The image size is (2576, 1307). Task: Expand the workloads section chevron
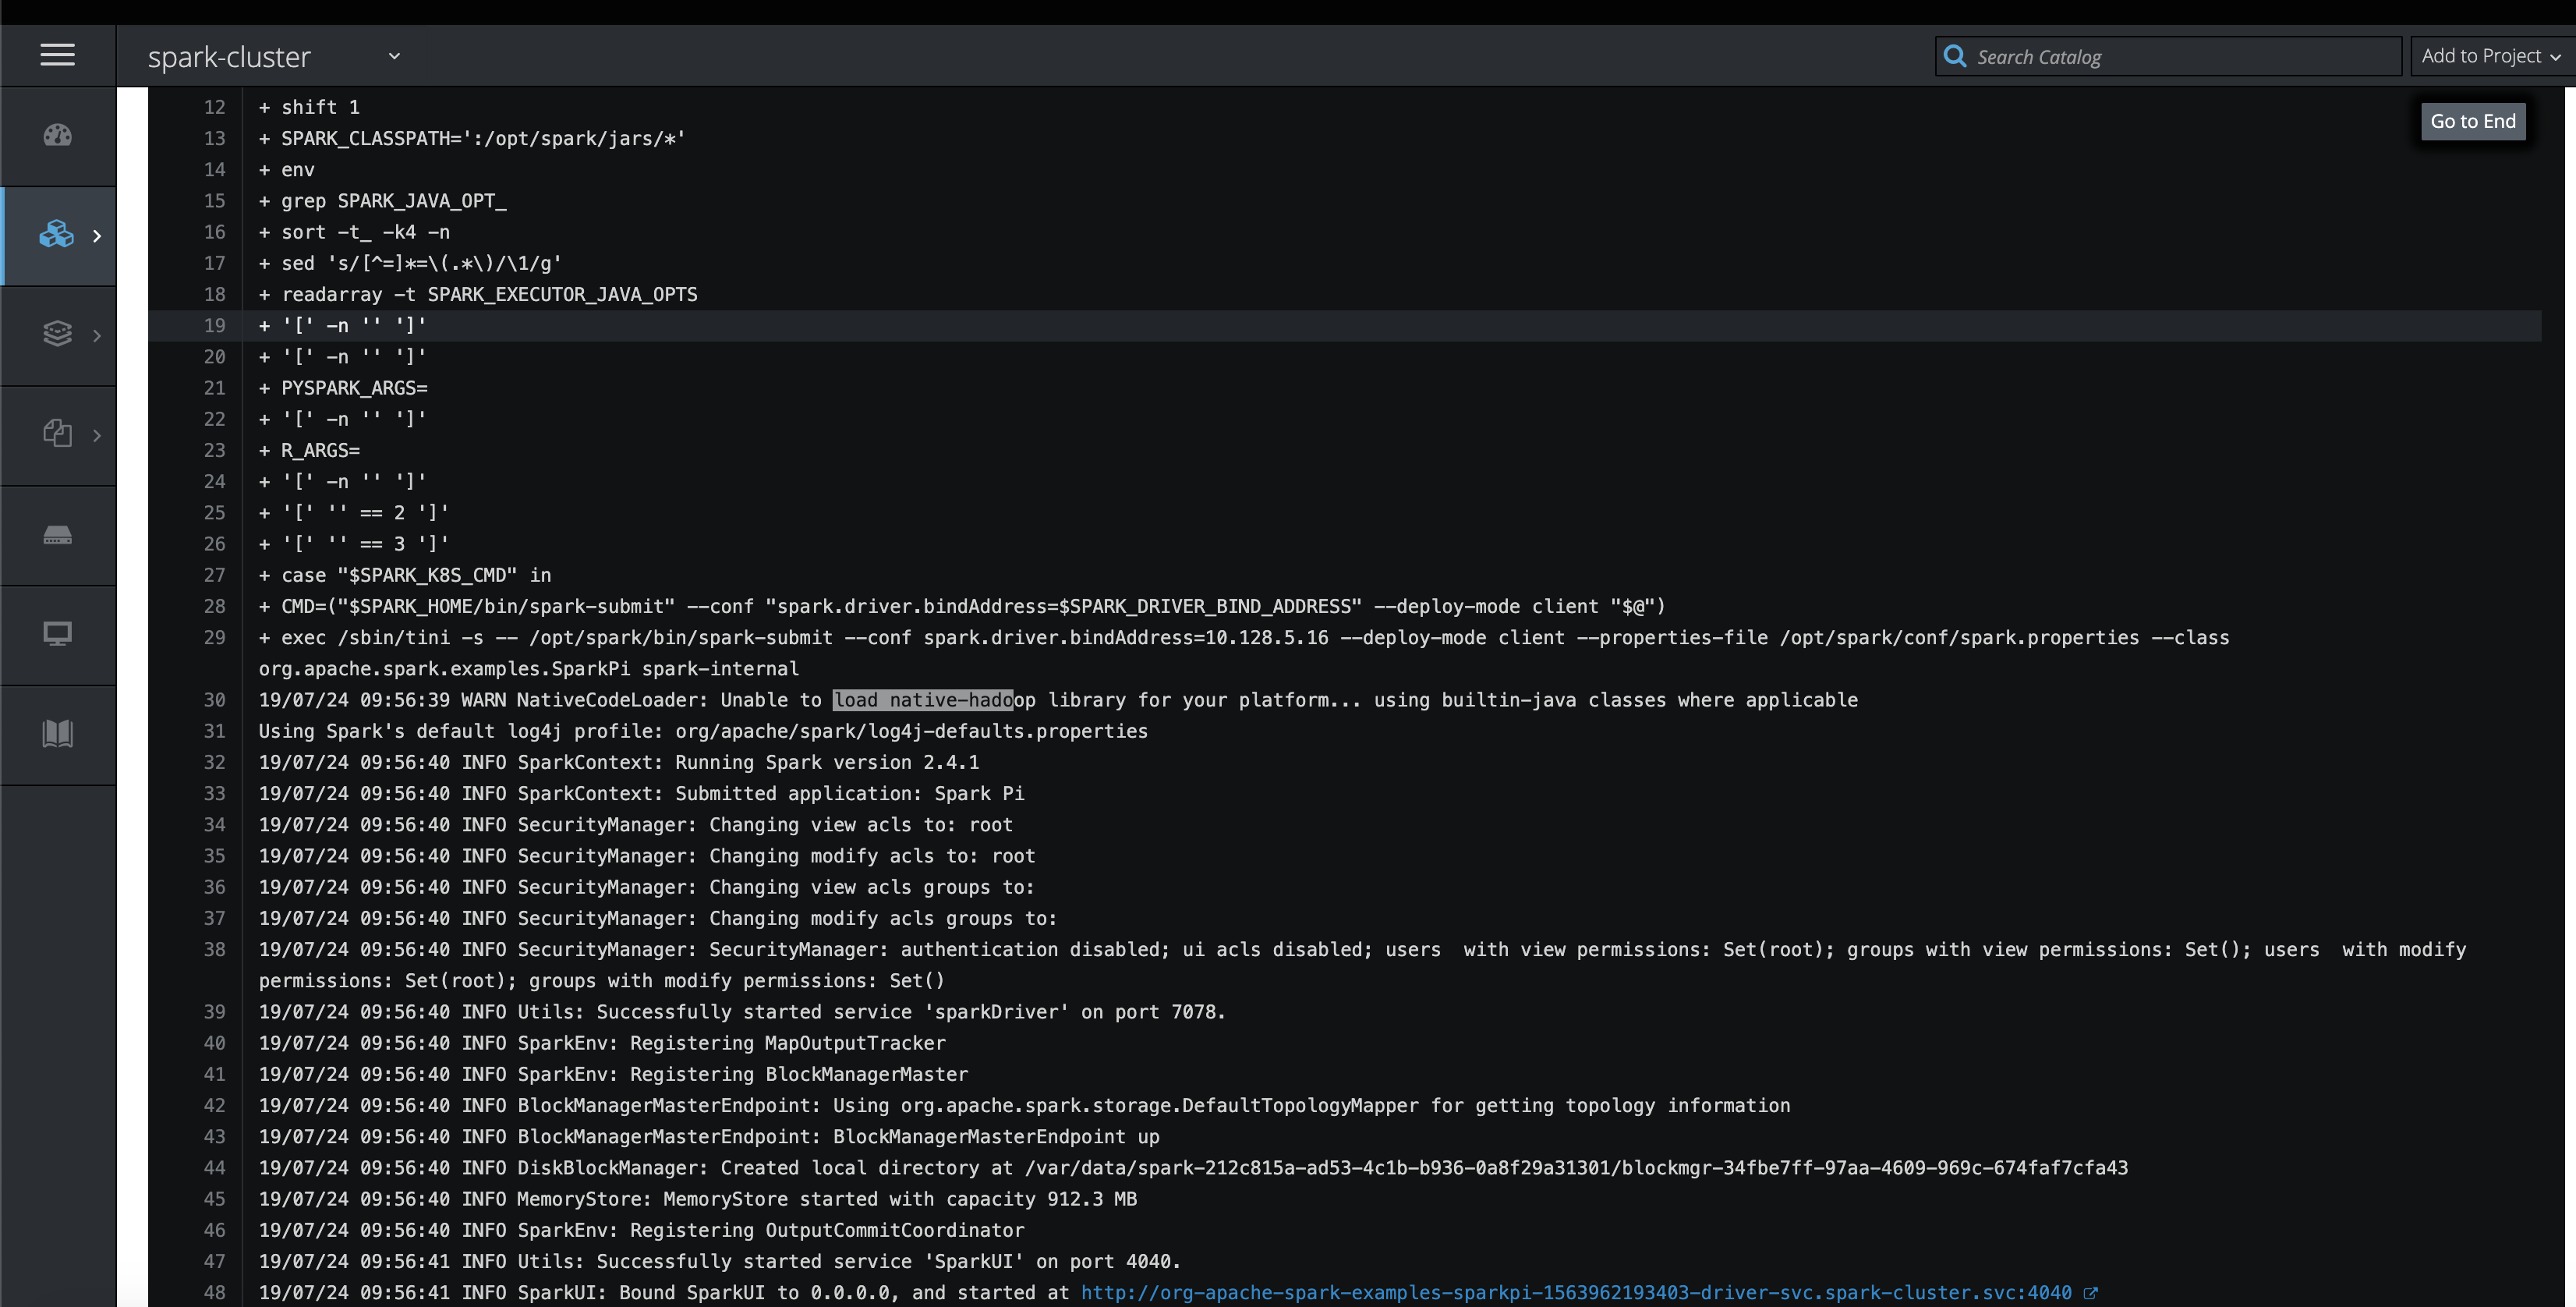point(97,235)
